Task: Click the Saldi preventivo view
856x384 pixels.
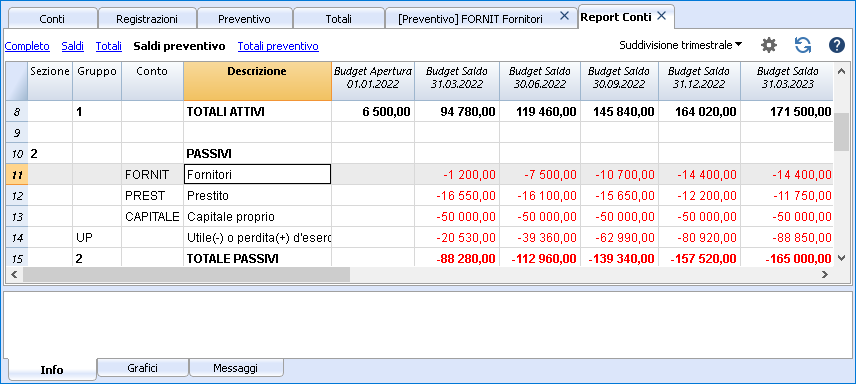Action: [180, 46]
